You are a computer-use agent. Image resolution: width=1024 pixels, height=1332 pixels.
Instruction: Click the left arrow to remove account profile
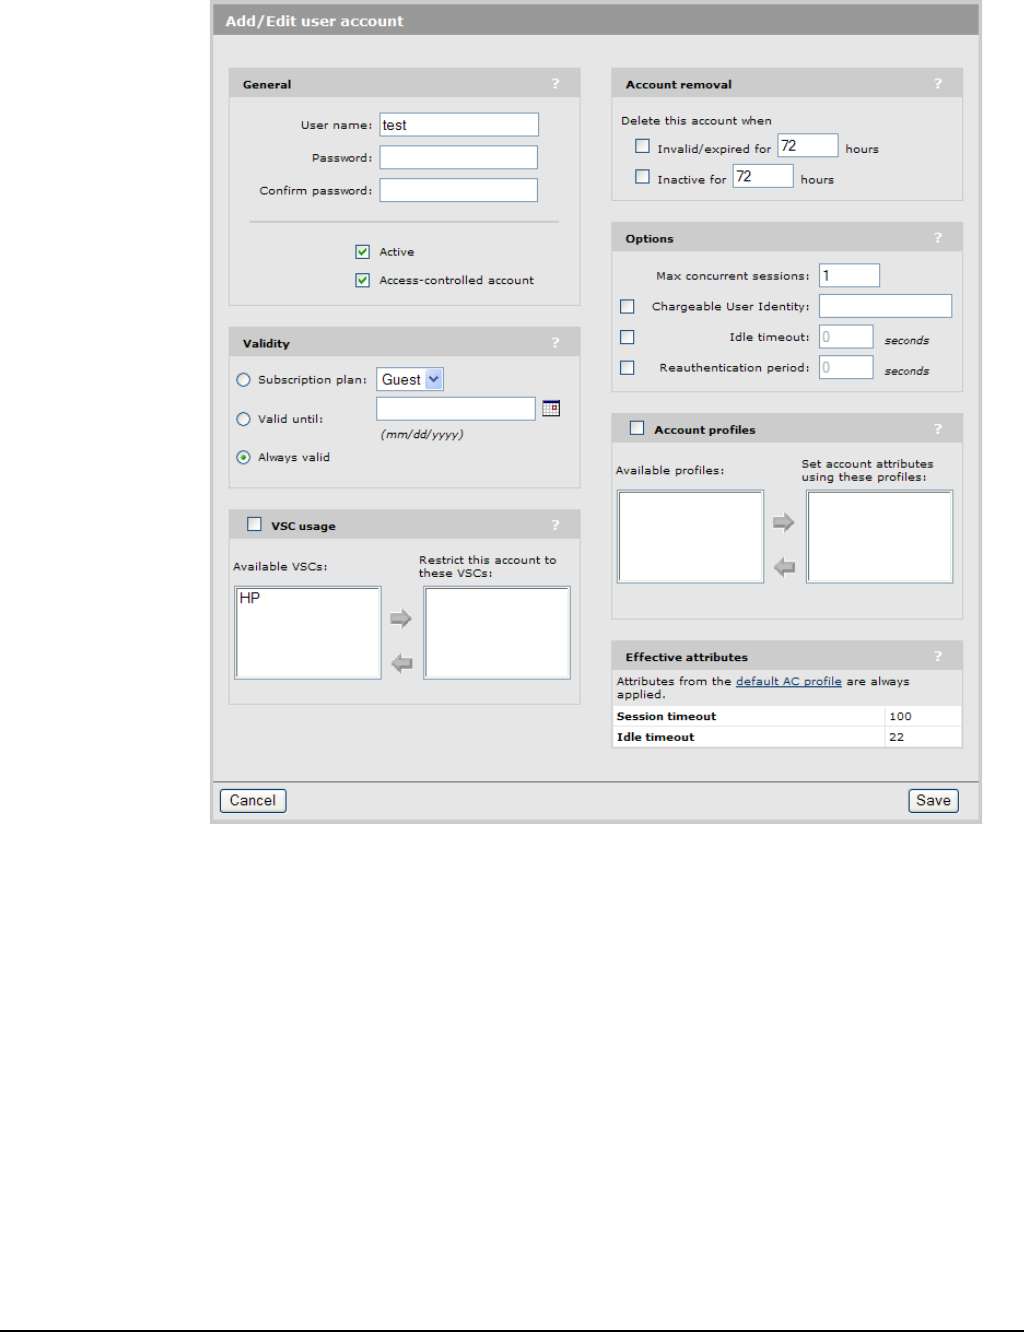[x=784, y=567]
